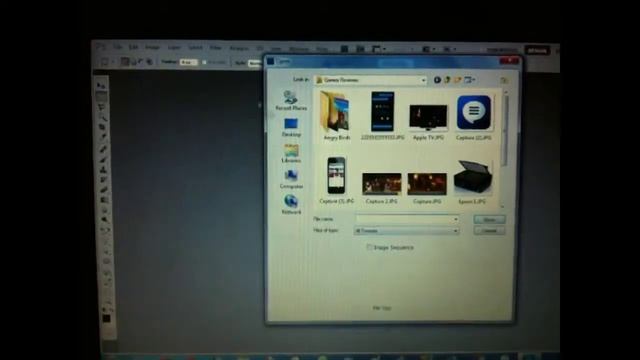Launch Bridge from the application bar

coord(344,49)
